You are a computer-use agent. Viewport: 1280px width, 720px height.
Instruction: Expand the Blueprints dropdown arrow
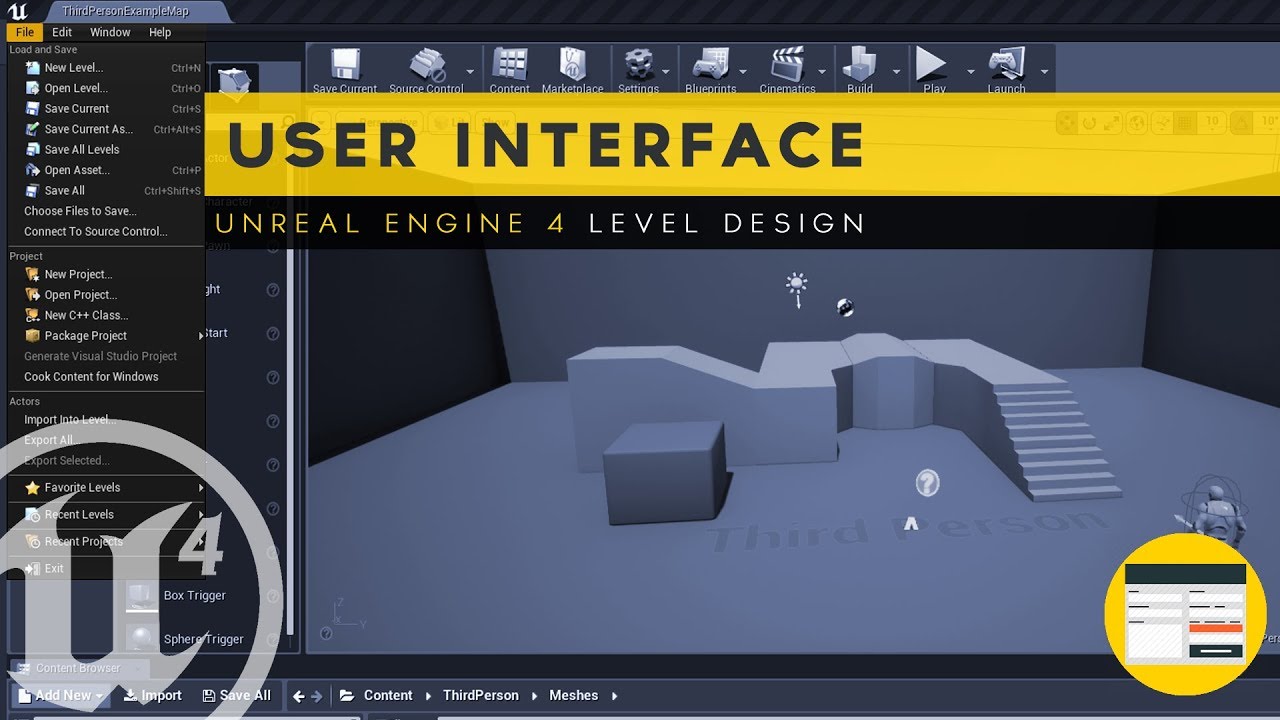743,72
